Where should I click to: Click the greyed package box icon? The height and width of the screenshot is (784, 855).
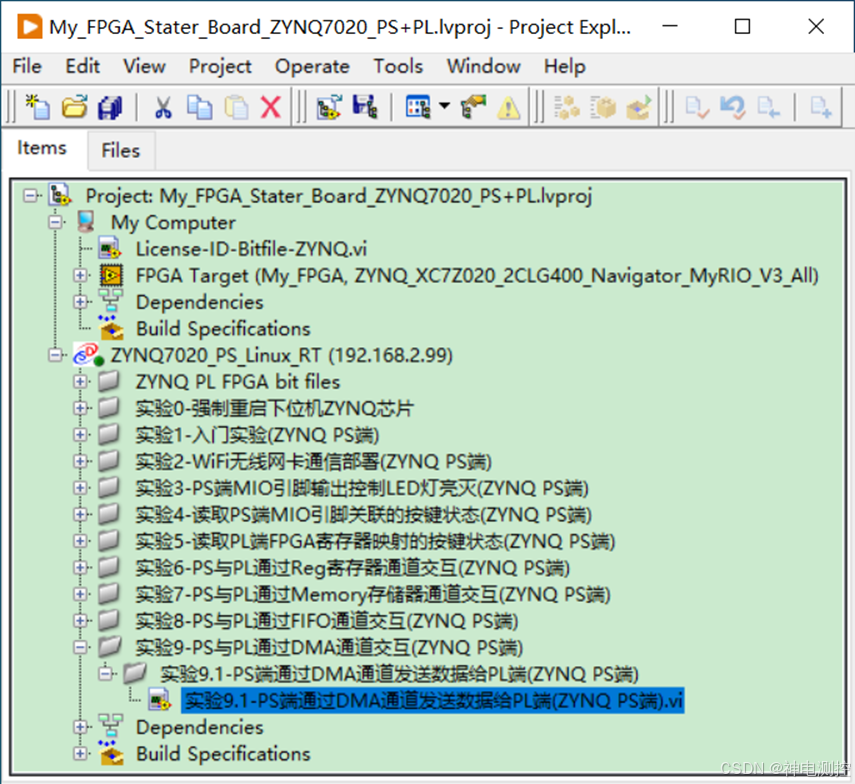point(603,107)
